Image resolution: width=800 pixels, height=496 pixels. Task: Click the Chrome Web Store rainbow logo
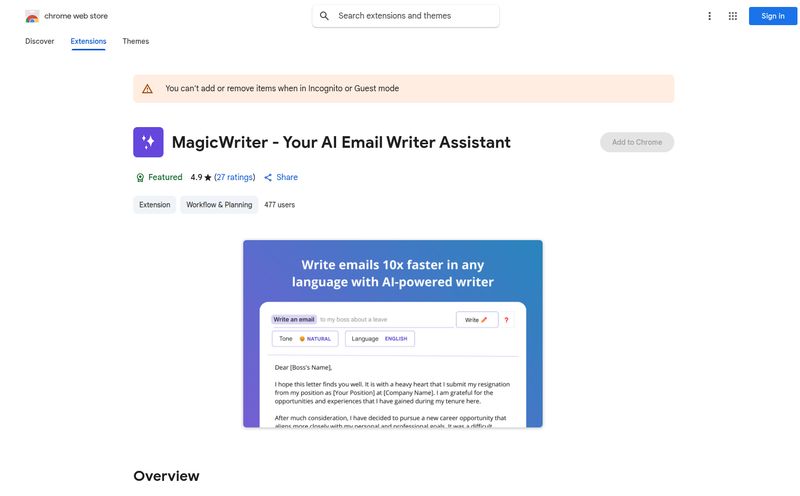[32, 16]
